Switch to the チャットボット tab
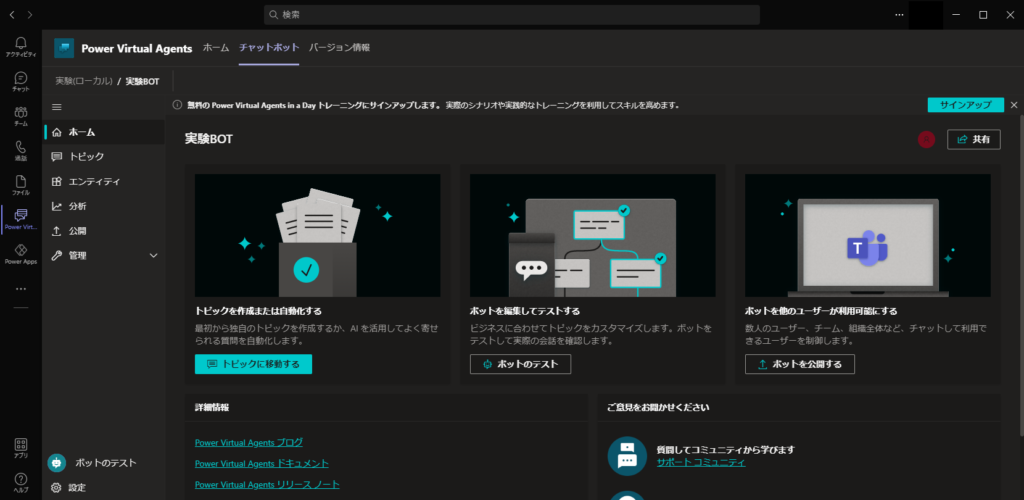The height and width of the screenshot is (500, 1024). click(x=269, y=48)
